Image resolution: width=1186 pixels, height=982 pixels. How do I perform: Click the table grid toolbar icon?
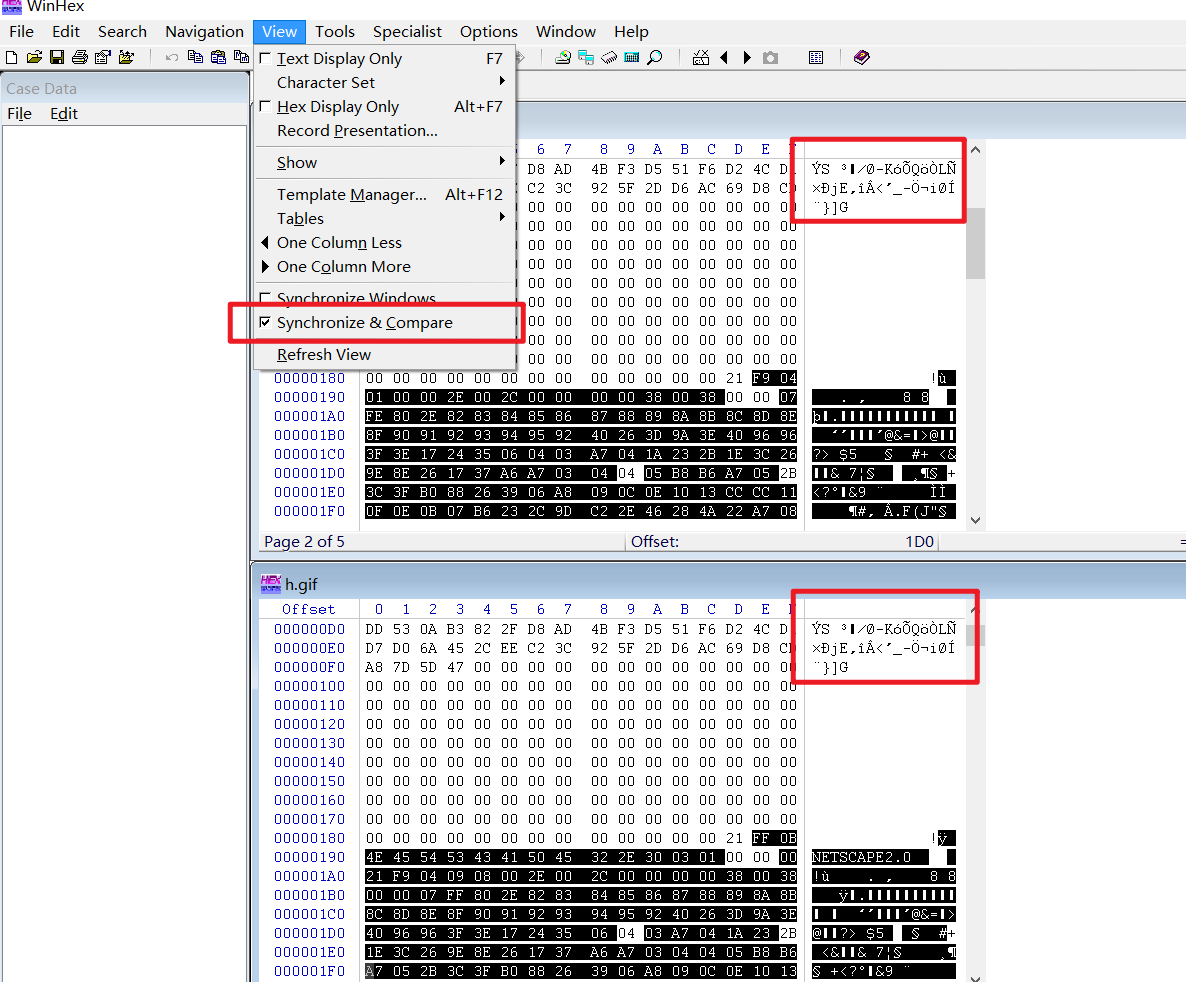click(x=816, y=57)
